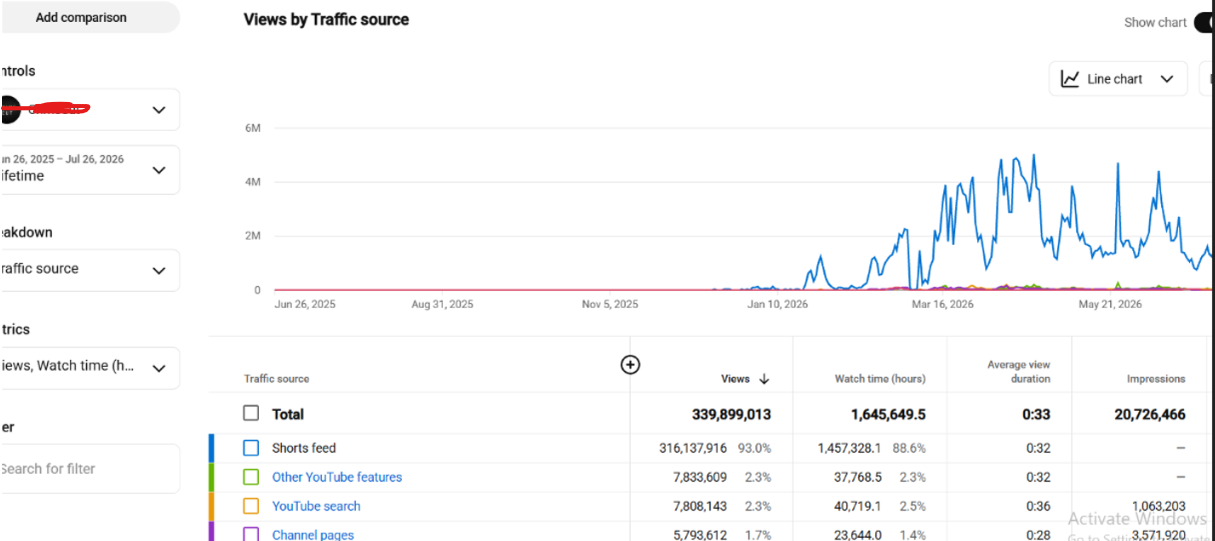Check the Shorts feed checkbox
The image size is (1215, 541).
pos(251,448)
